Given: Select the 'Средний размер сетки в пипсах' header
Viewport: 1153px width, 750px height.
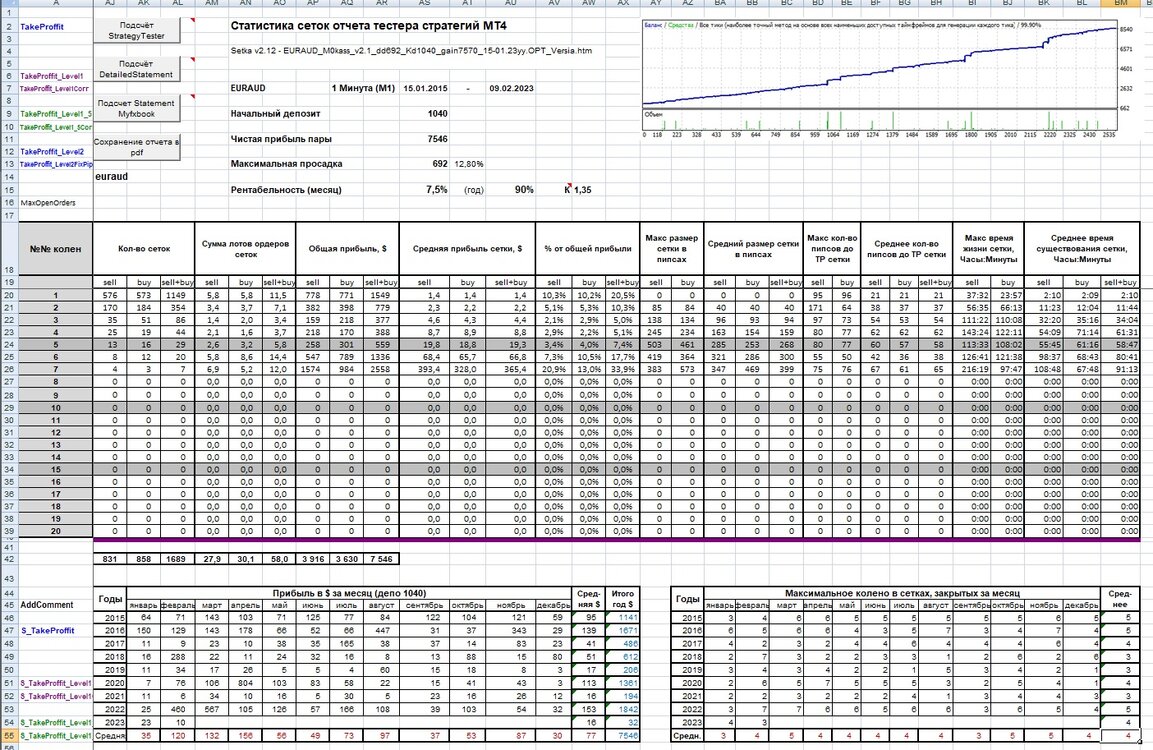Looking at the screenshot, I should tap(753, 249).
